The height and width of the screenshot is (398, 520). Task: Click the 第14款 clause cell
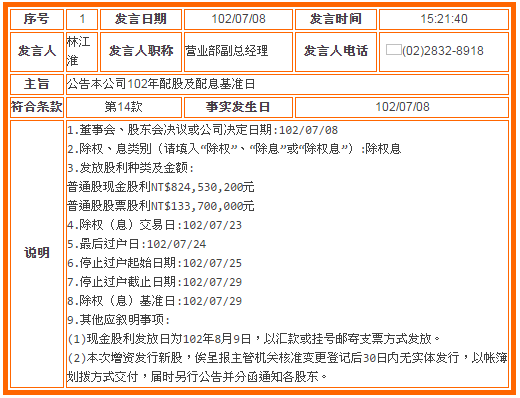(124, 107)
